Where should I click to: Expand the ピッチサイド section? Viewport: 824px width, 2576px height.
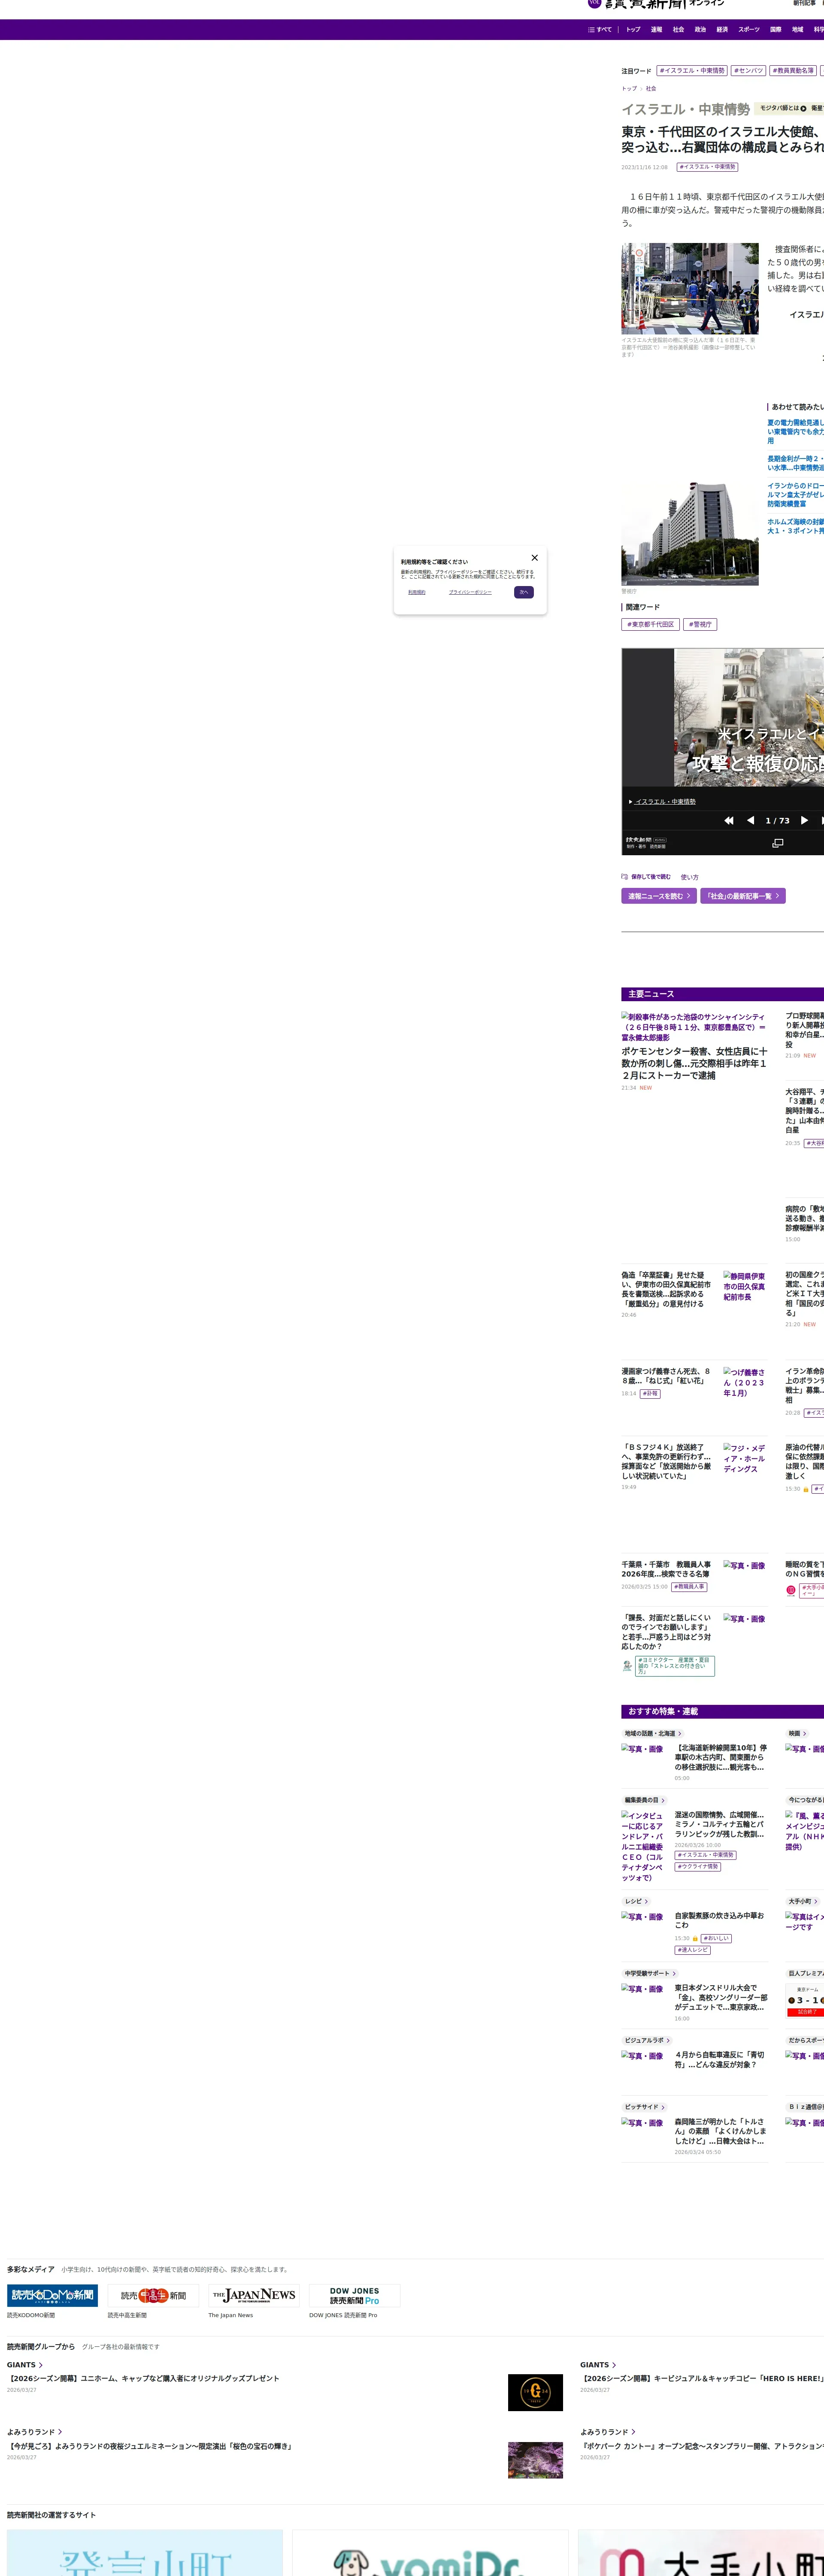(644, 2107)
